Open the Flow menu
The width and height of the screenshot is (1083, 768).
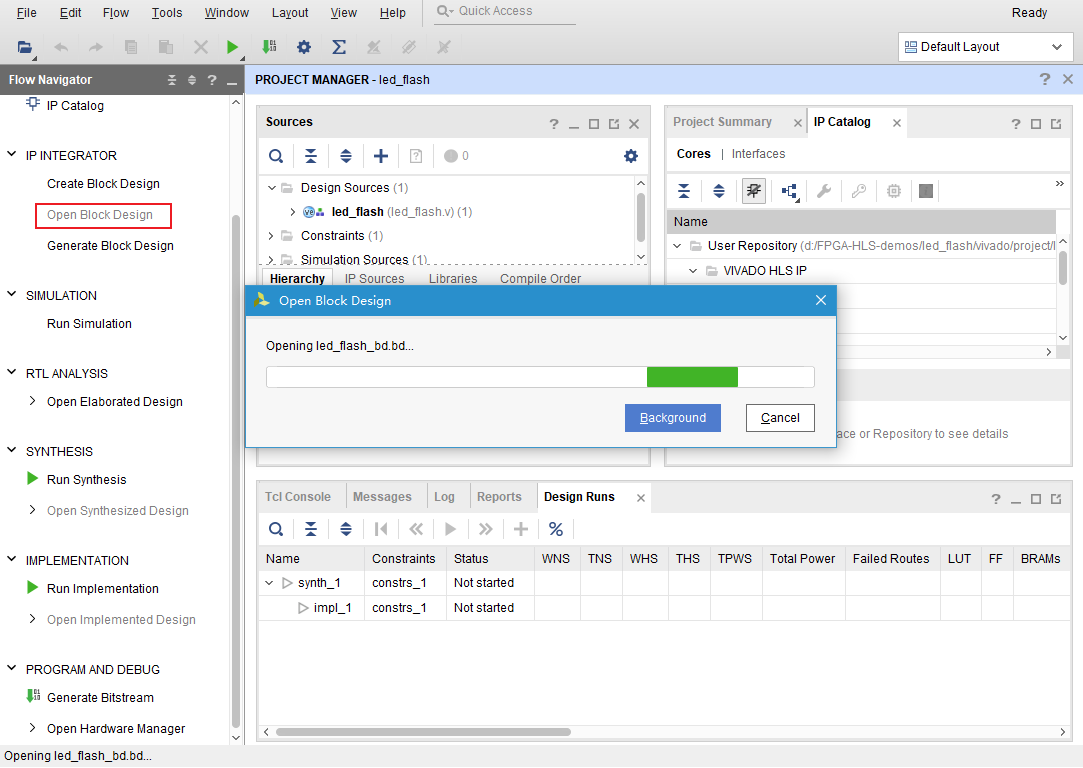pyautogui.click(x=116, y=13)
